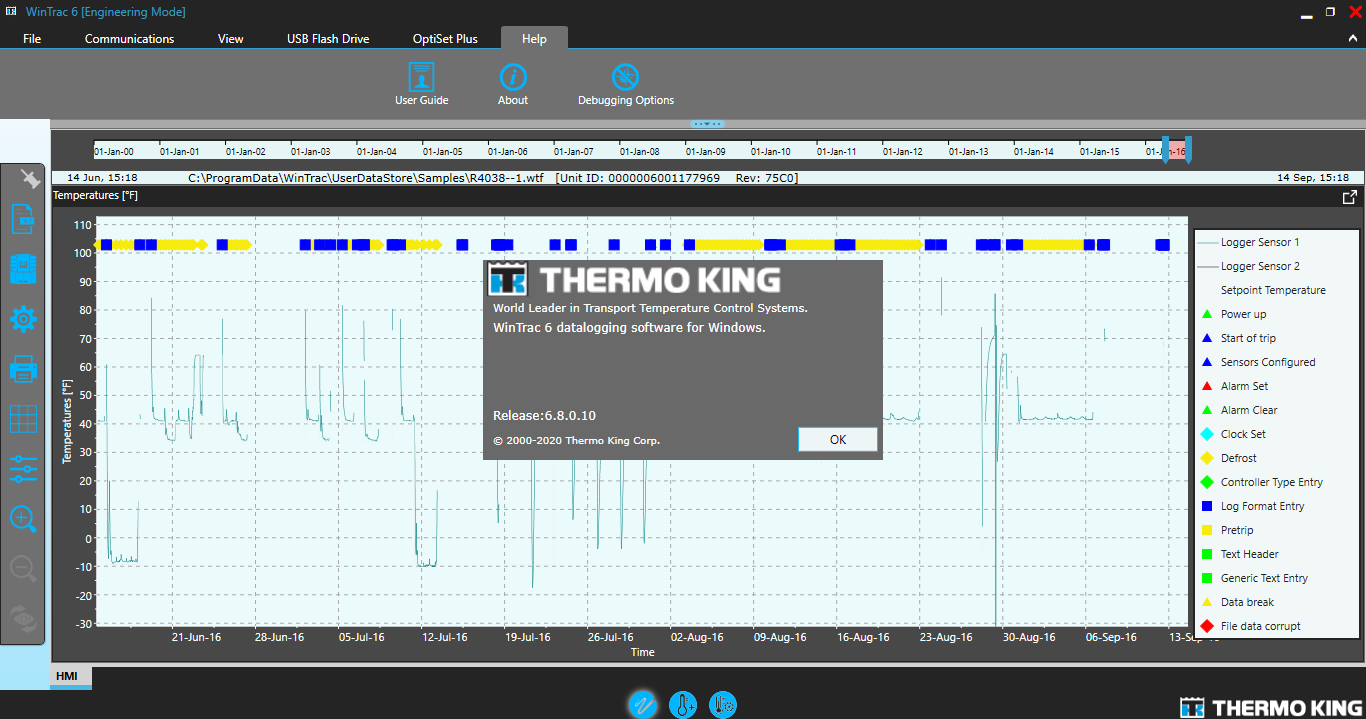
Task: Open the User Guide
Action: (421, 85)
